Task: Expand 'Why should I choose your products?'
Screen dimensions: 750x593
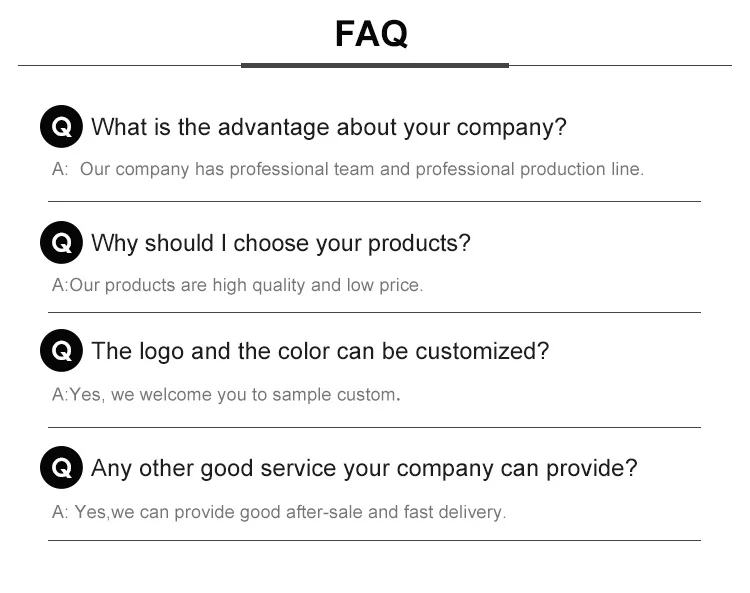Action: (280, 243)
